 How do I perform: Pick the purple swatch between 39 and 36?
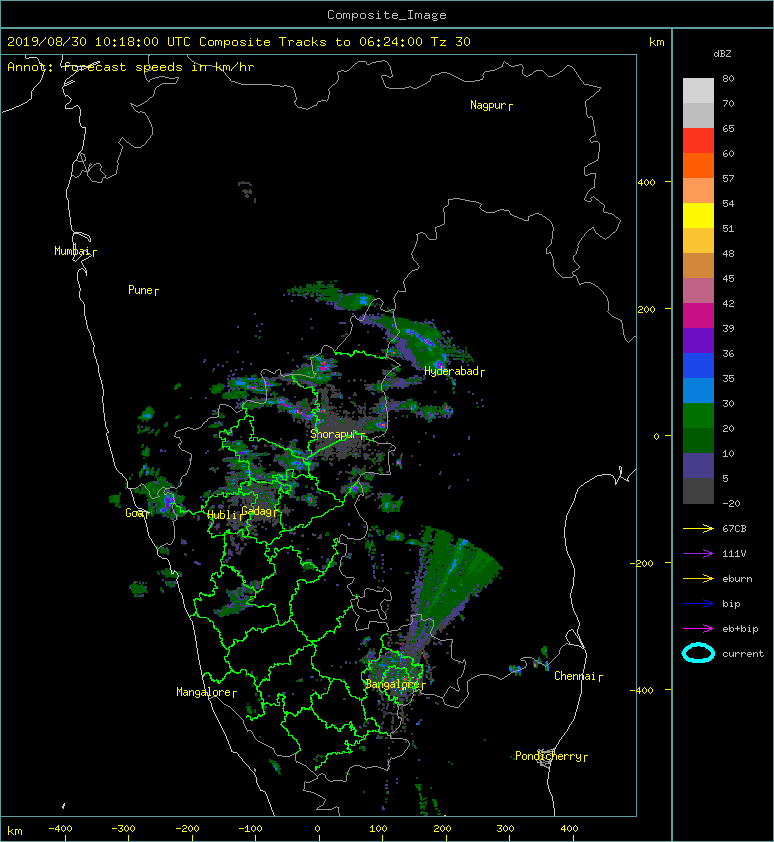pos(698,340)
